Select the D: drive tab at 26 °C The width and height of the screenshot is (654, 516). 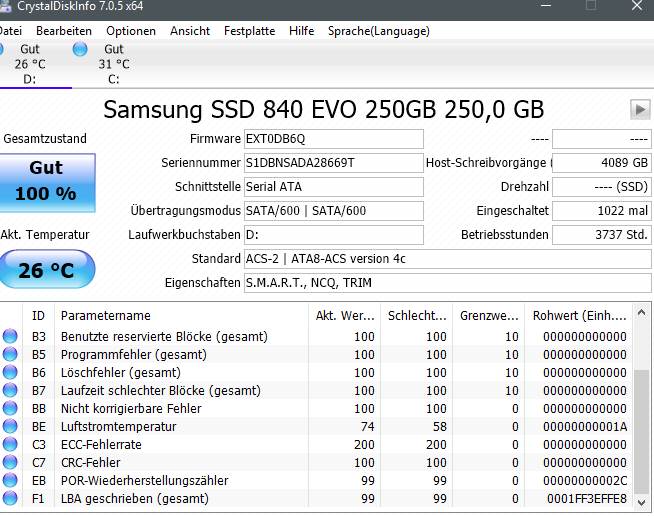(x=30, y=64)
